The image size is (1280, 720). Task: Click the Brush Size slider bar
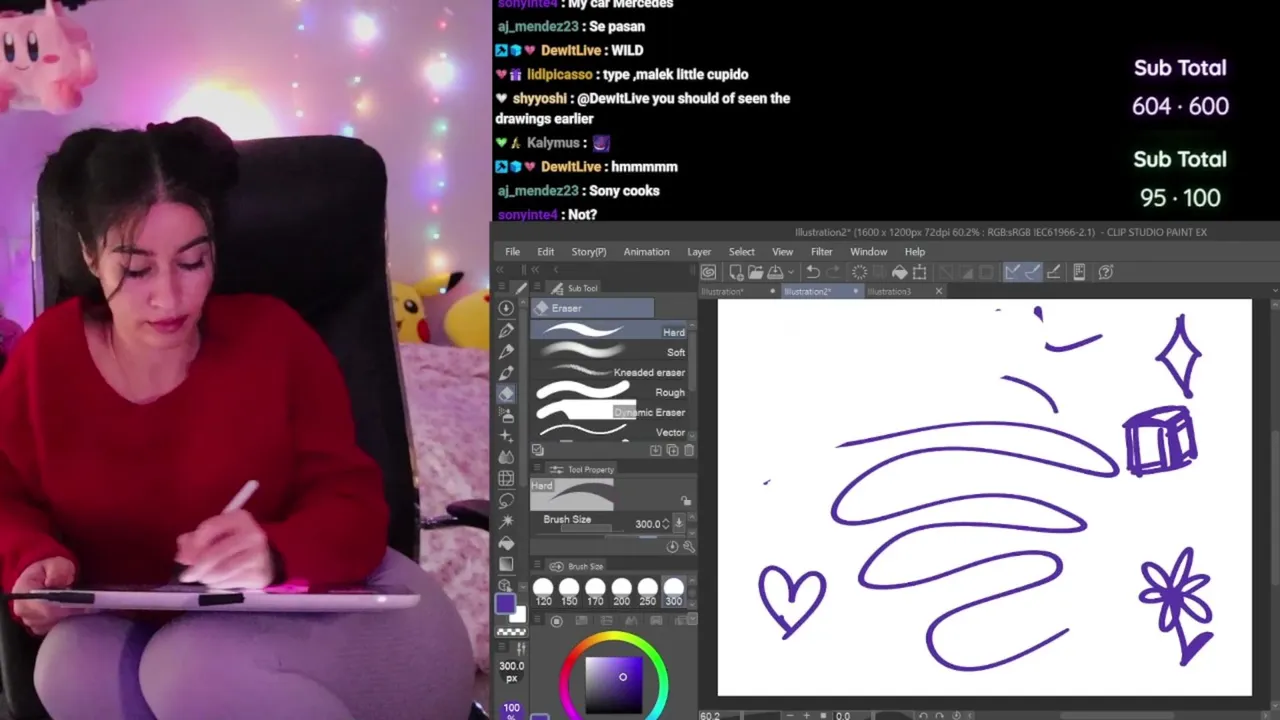(x=585, y=528)
